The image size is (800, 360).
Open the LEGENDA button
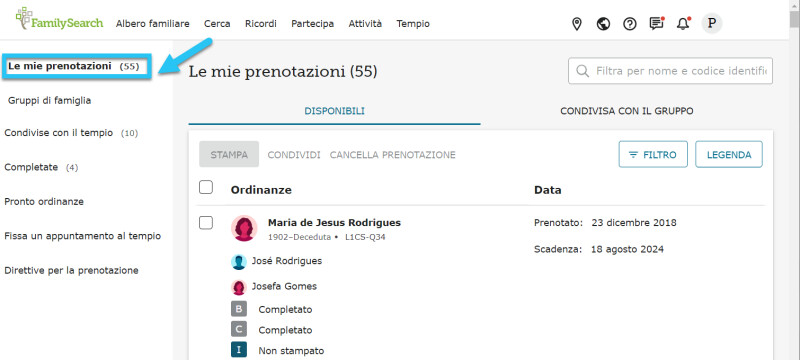click(729, 155)
